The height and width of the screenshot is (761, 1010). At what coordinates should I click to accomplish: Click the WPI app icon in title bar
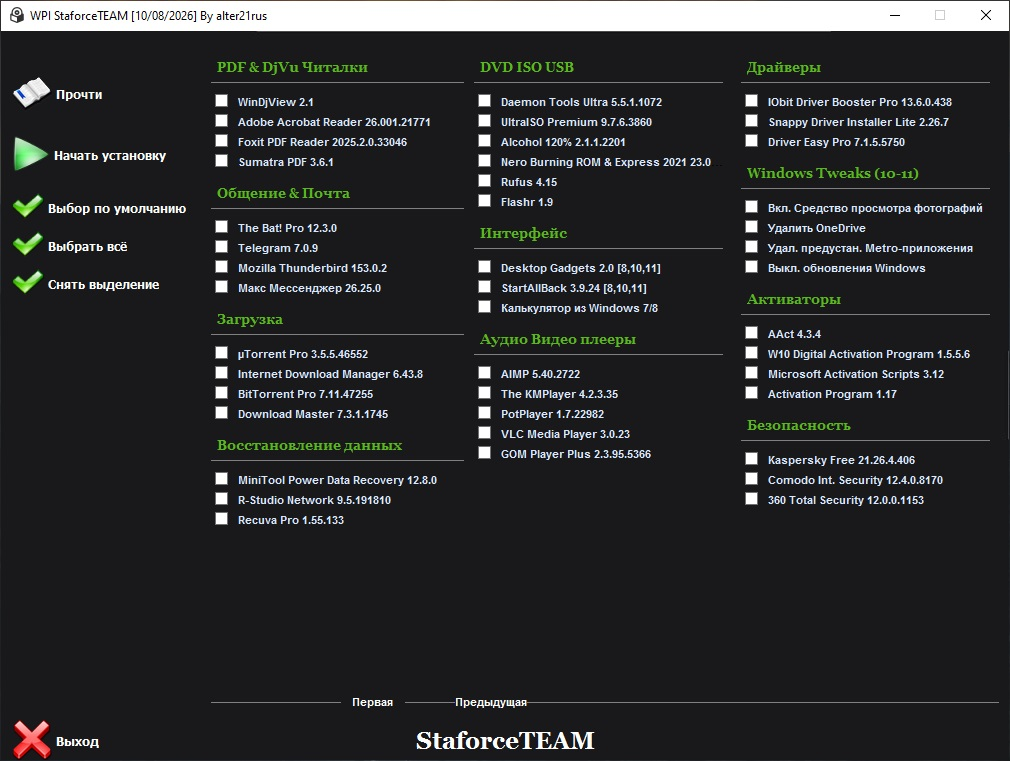tap(17, 15)
